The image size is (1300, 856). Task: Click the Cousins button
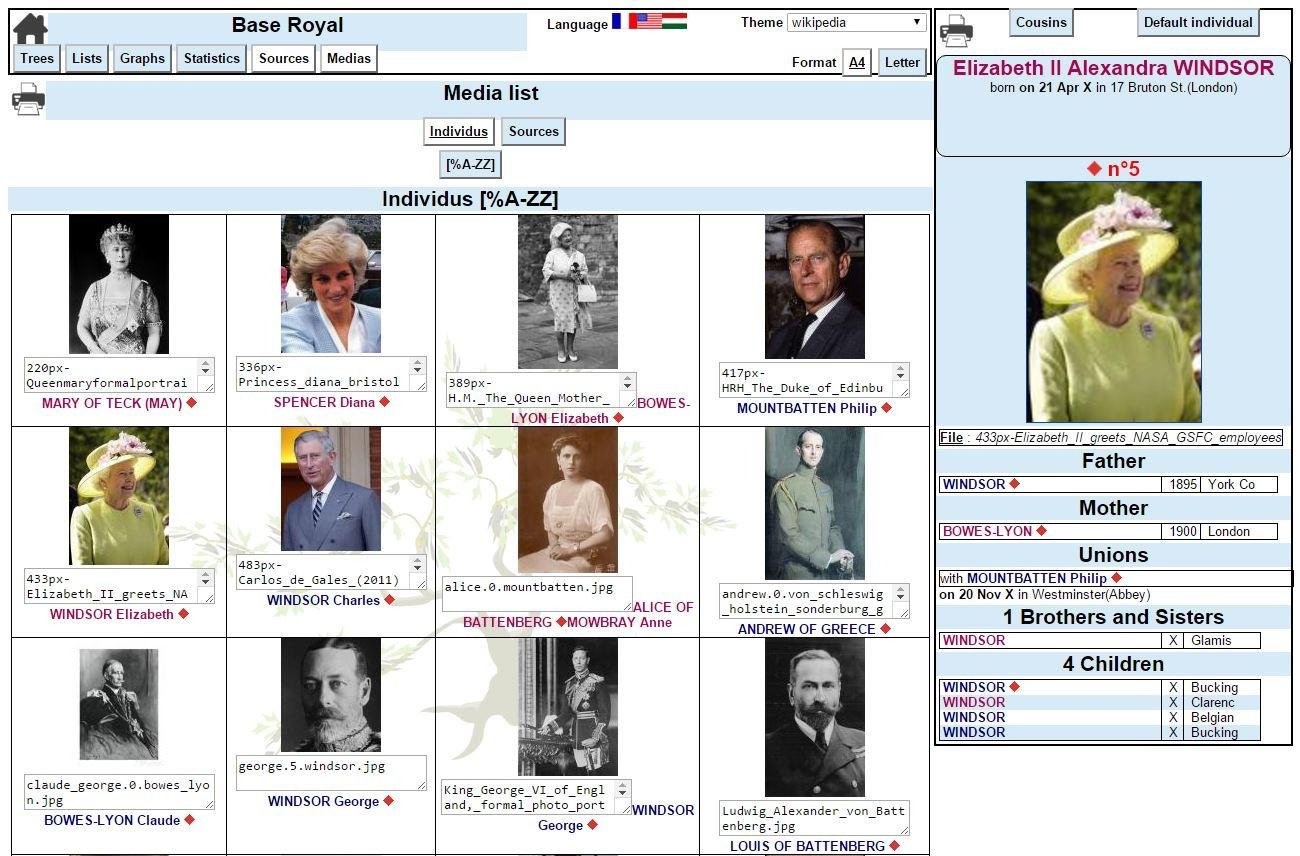click(x=1041, y=21)
